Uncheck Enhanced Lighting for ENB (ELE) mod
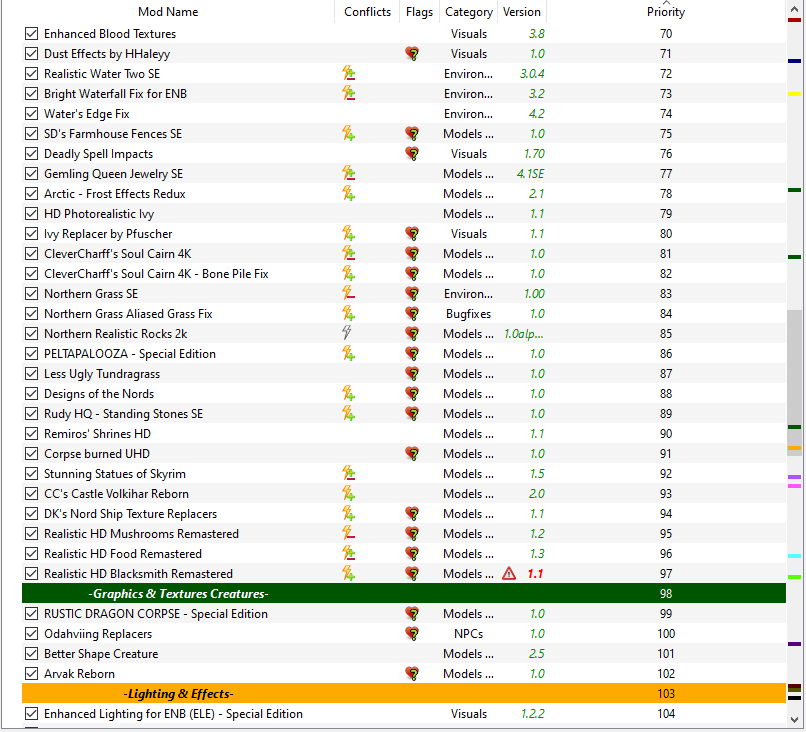 click(x=31, y=713)
